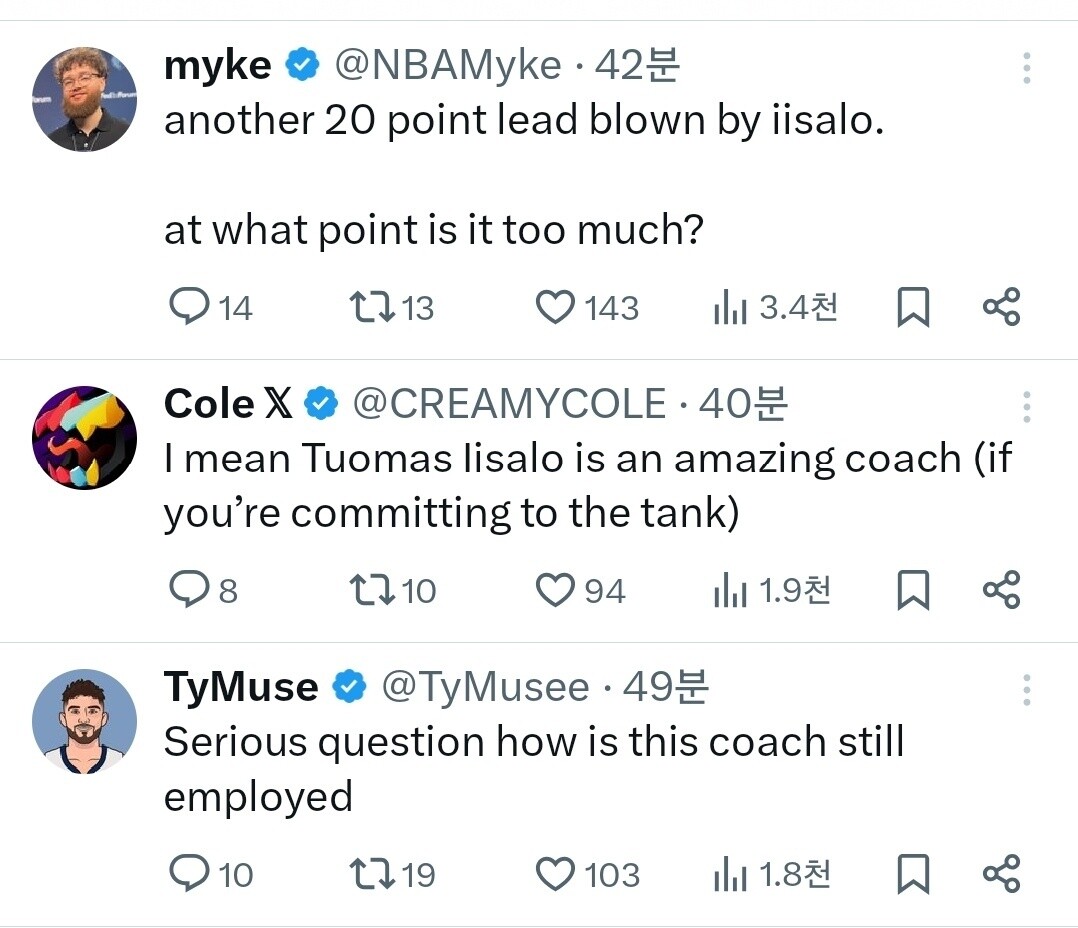Bookmark Cole's tank tweet
1078x928 pixels.
[912, 590]
